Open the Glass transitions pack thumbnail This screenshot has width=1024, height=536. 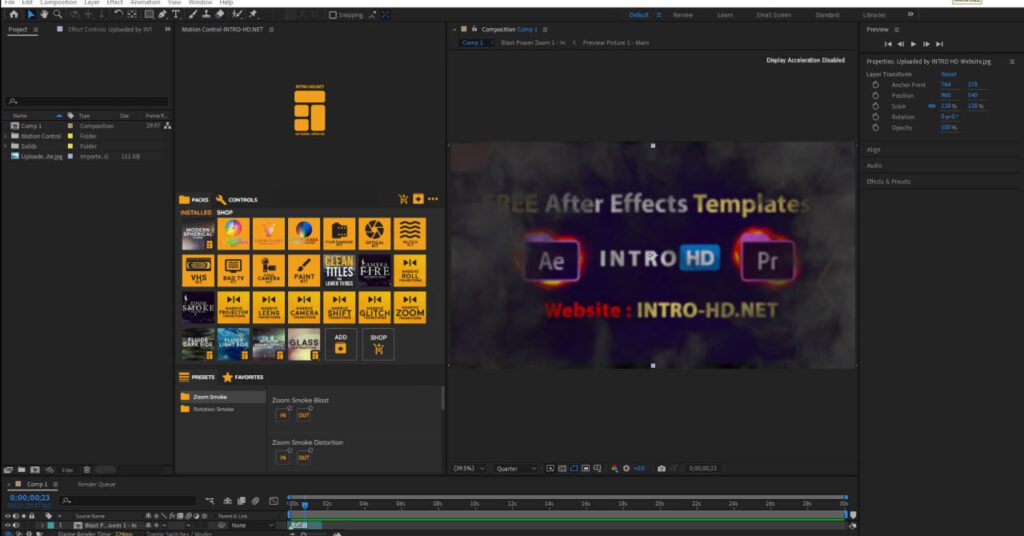[x=304, y=343]
